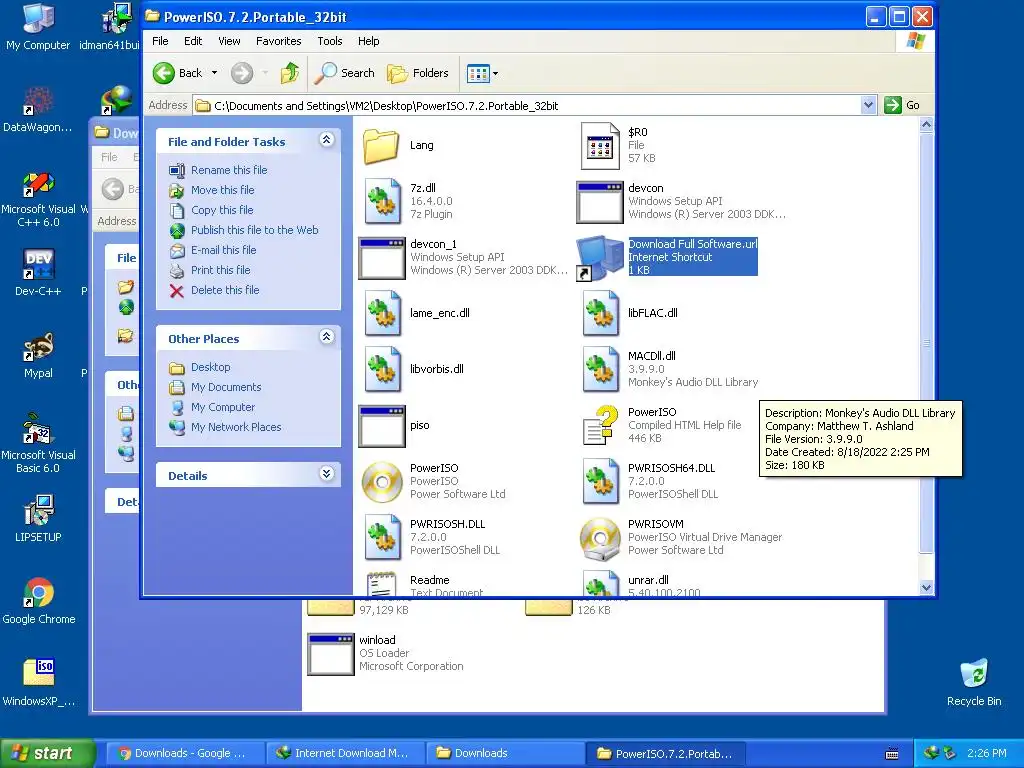The width and height of the screenshot is (1024, 768).
Task: Switch to Downloads folder taskbar button
Action: (x=503, y=754)
